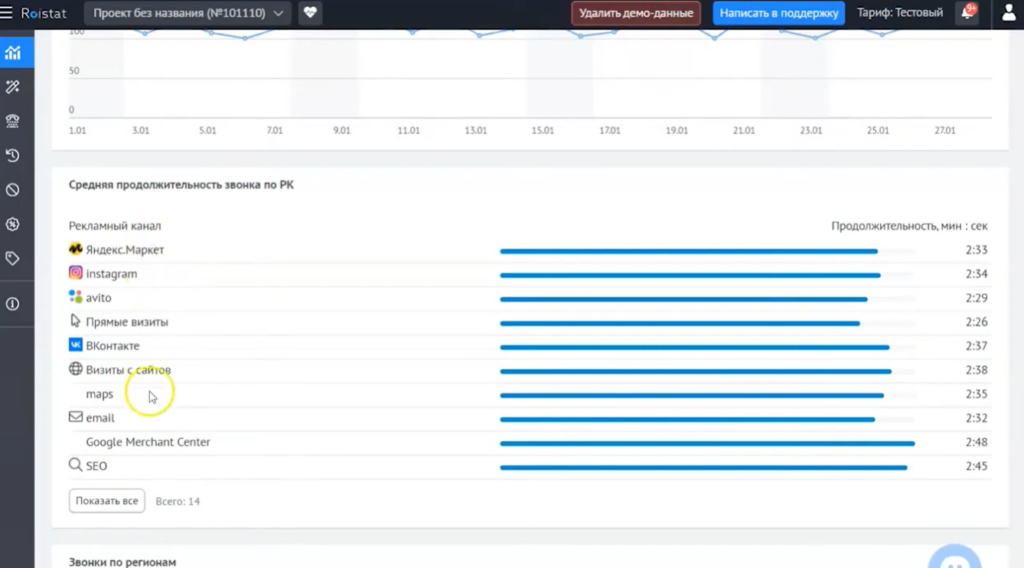Open the history clock icon in the sidebar
1024x568 pixels.
[x=13, y=155]
